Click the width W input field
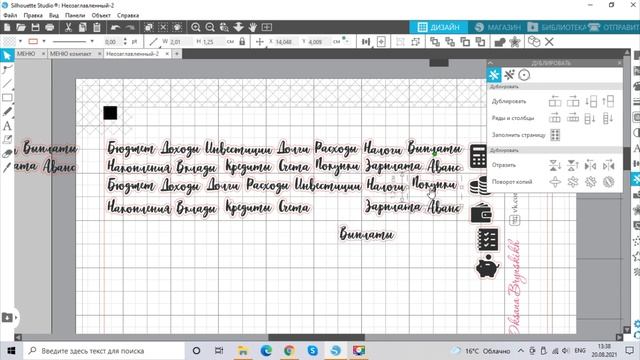The height and width of the screenshot is (360, 640). 180,42
